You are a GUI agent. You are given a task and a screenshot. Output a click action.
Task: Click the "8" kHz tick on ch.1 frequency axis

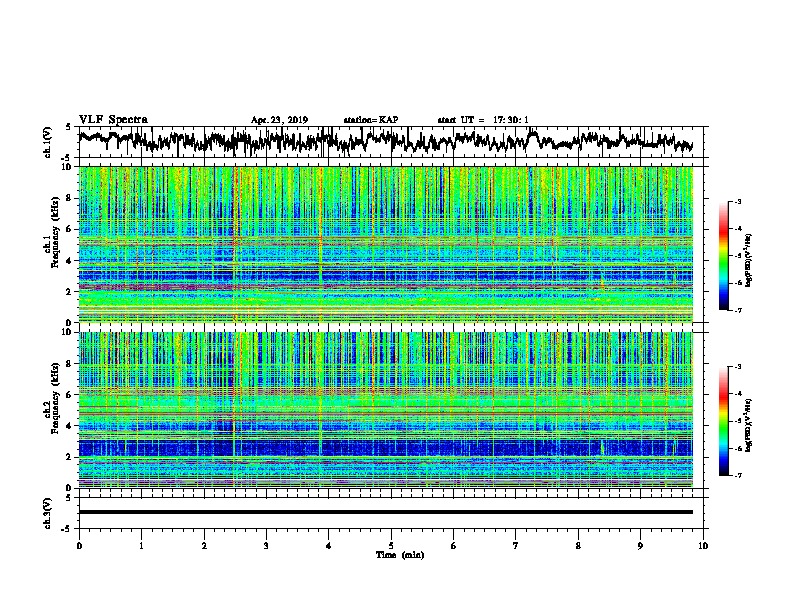coord(70,198)
